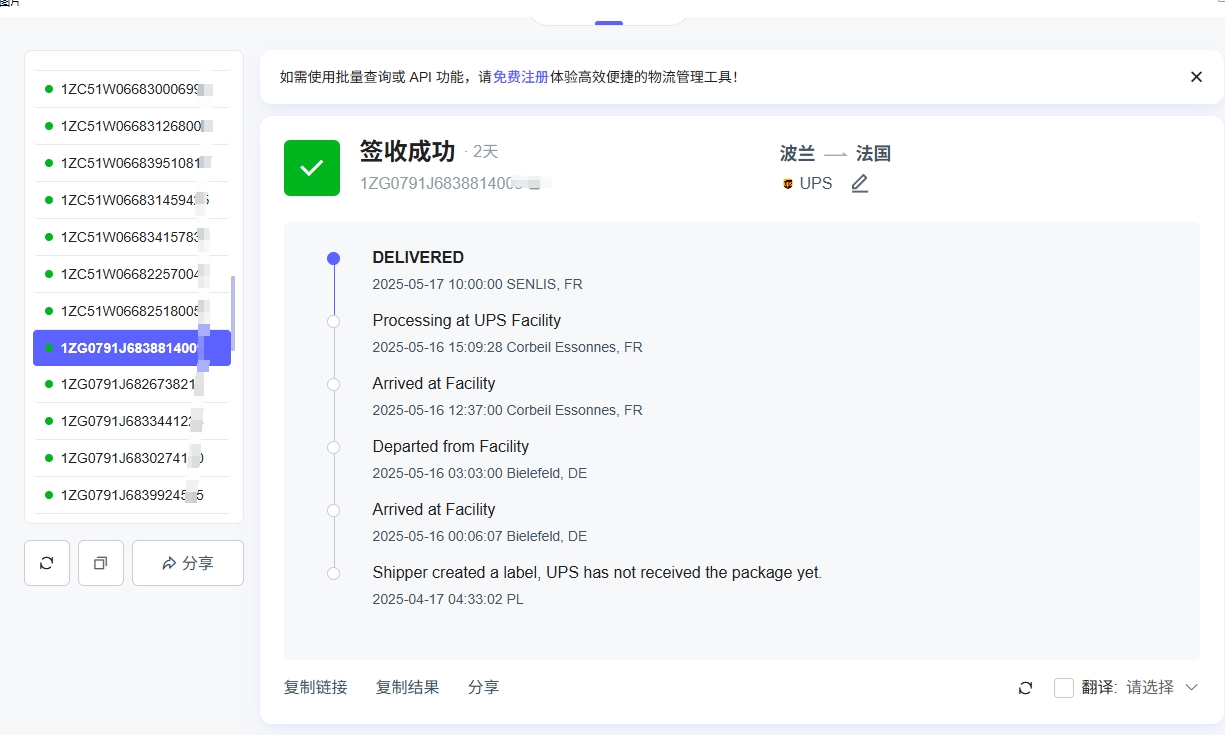Viewport: 1225px width, 745px height.
Task: Edit the carrier using the pencil icon
Action: click(859, 183)
